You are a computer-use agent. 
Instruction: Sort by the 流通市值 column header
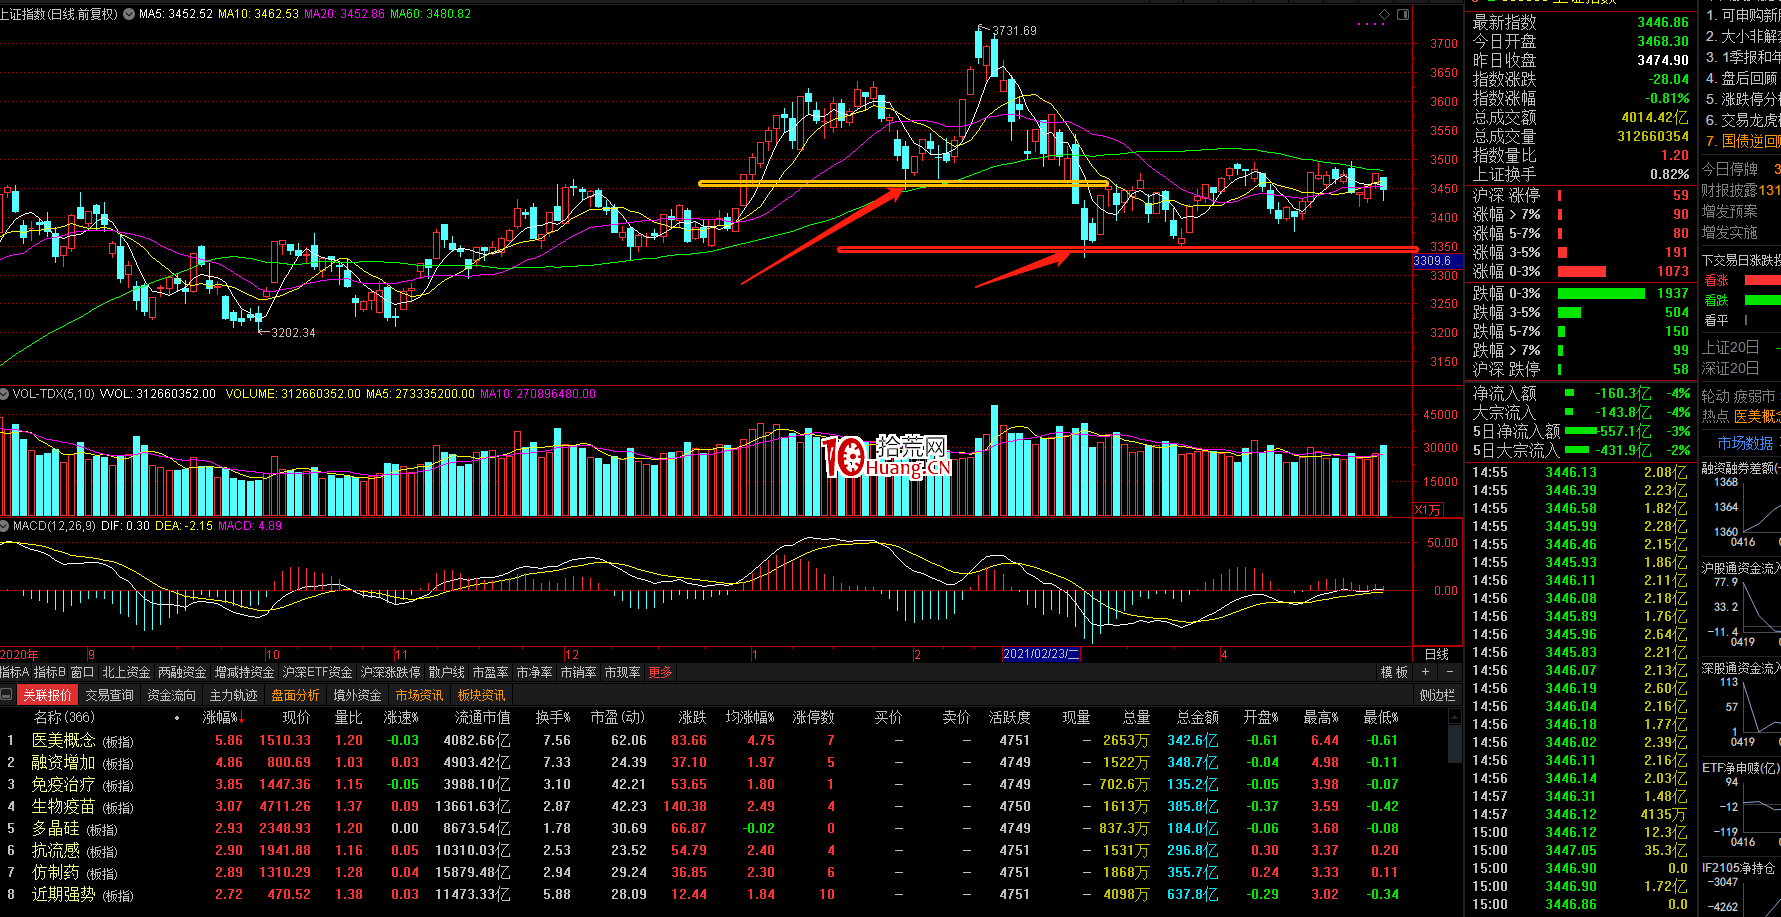click(x=482, y=717)
